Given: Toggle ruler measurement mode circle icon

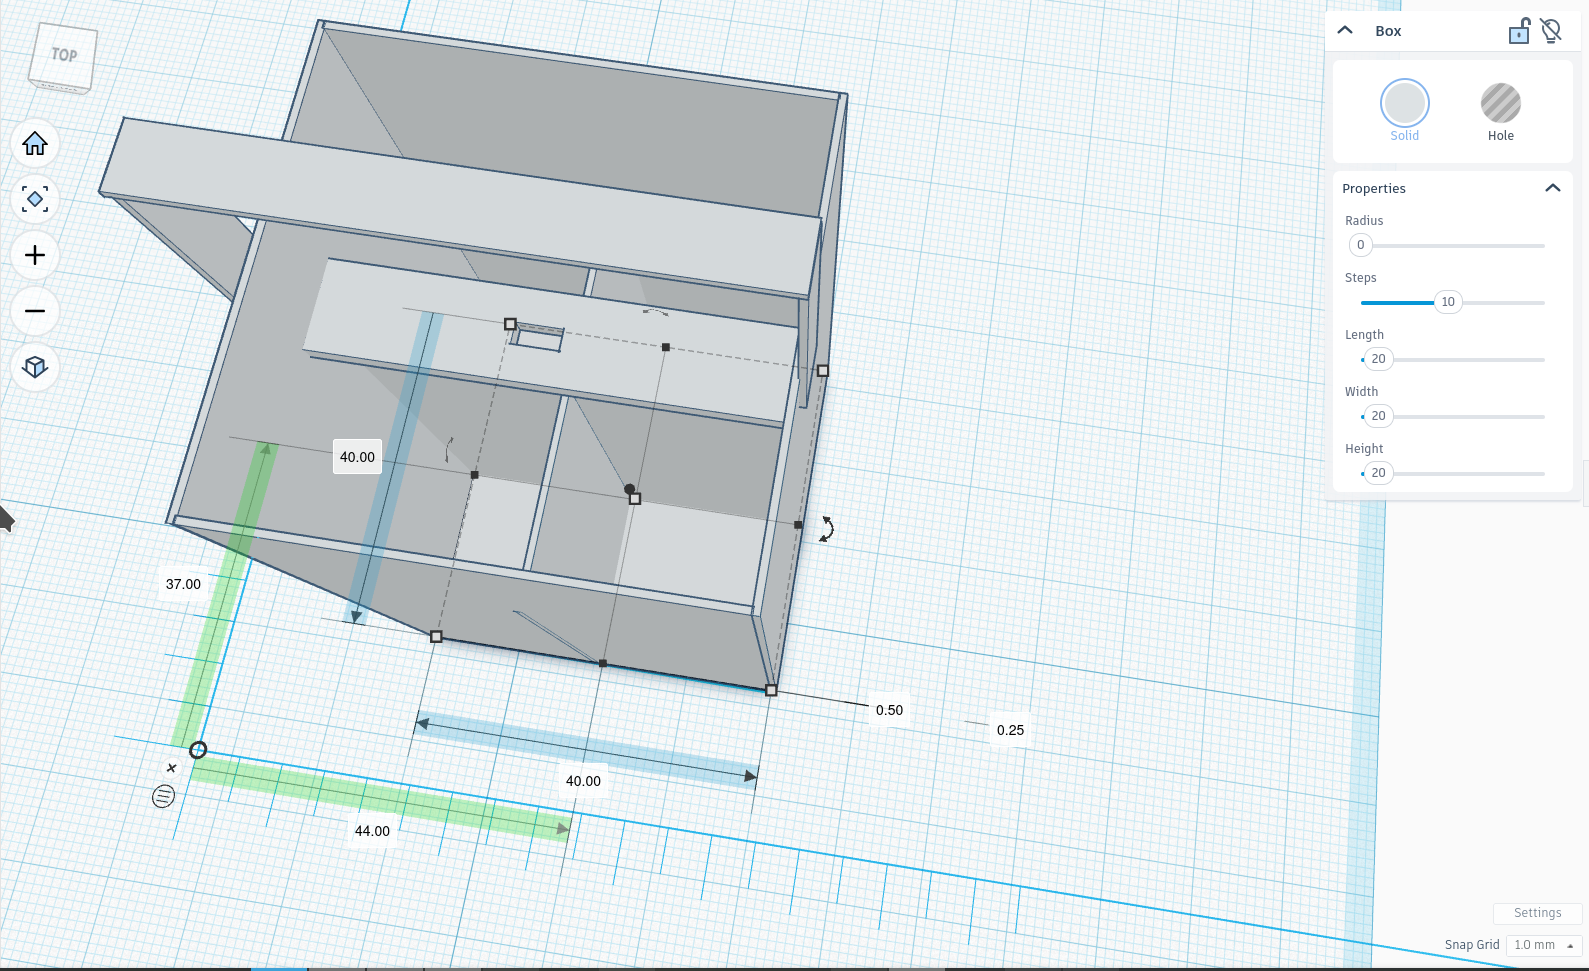Looking at the screenshot, I should pyautogui.click(x=163, y=796).
